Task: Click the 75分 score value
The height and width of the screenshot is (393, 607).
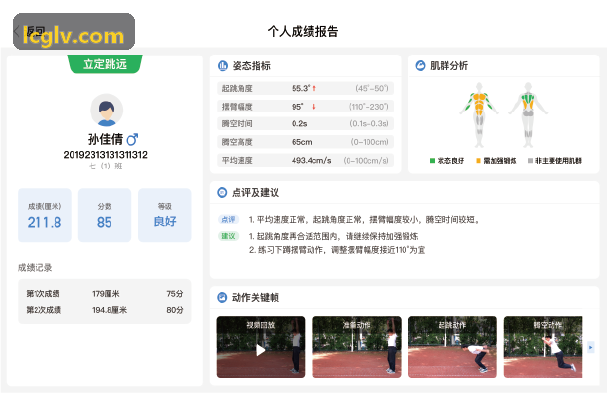Action: pyautogui.click(x=175, y=294)
